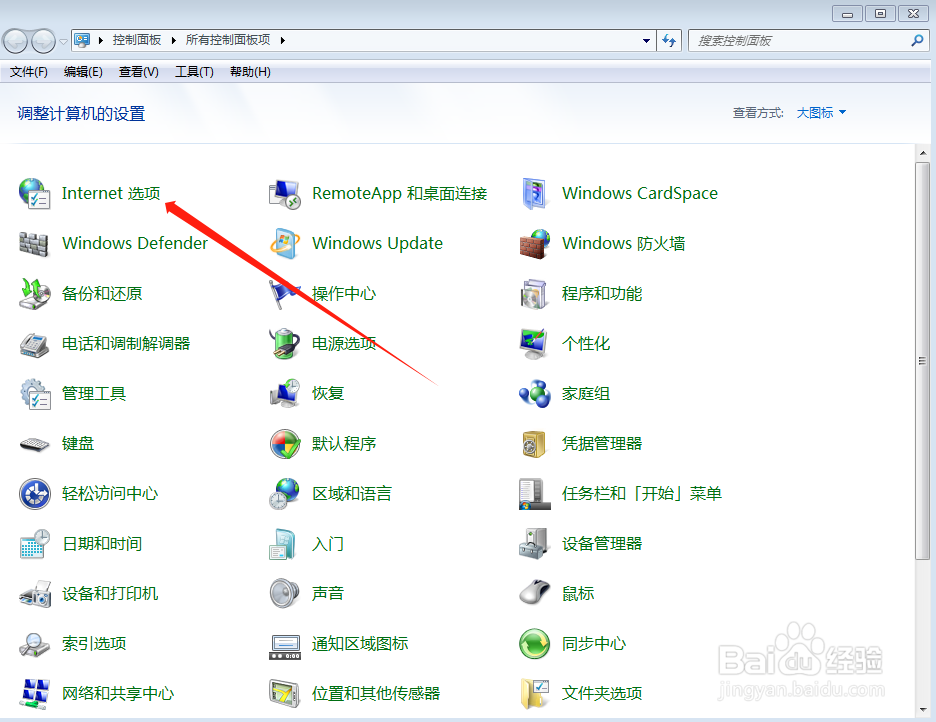Click the scrollbar down arrow

923,709
